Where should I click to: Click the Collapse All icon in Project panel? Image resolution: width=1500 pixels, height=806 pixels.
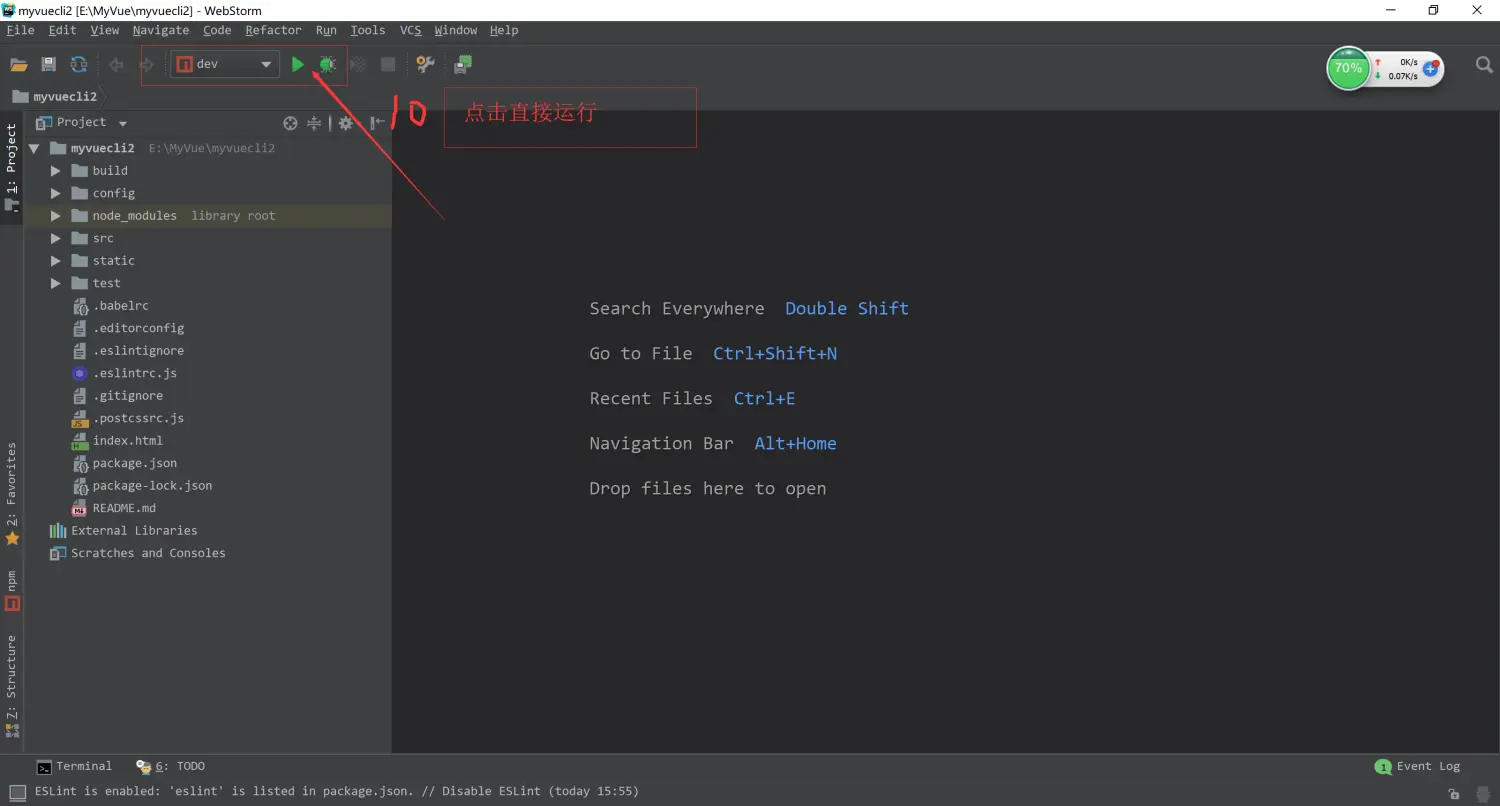[314, 123]
